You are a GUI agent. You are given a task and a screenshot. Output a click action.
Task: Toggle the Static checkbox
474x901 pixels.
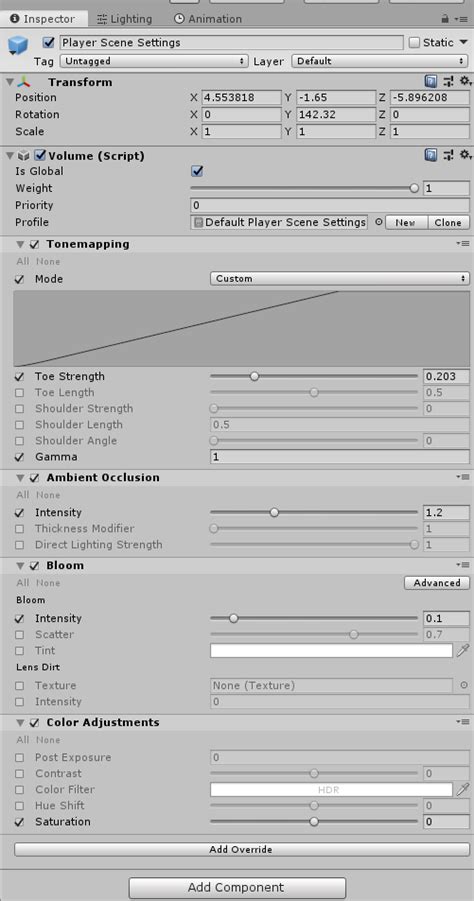[414, 43]
